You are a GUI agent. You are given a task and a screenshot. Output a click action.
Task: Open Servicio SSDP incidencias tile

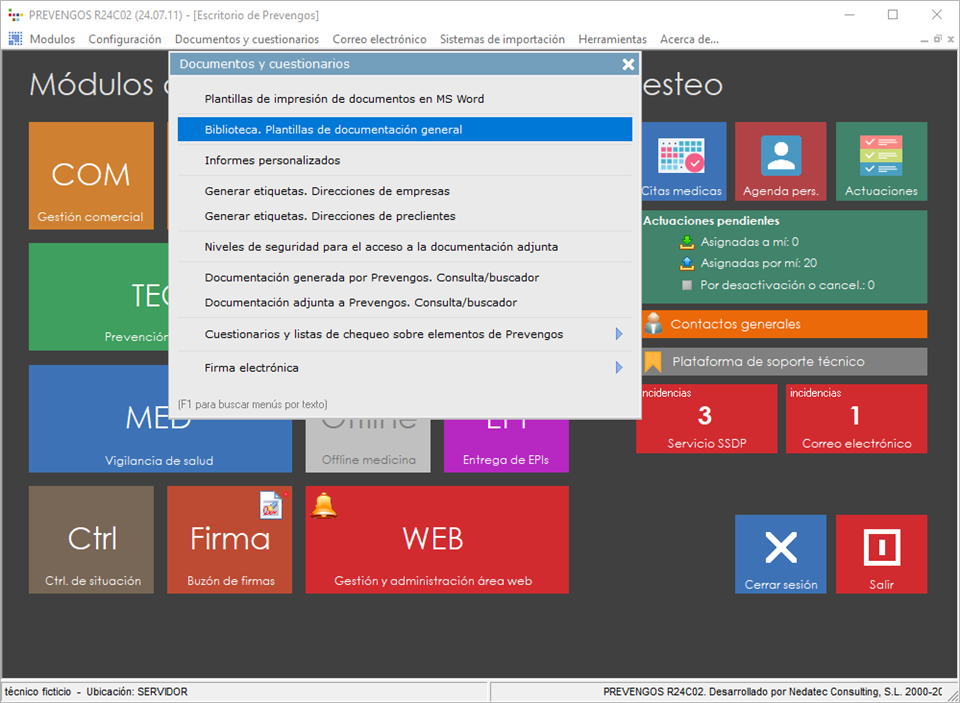[x=706, y=418]
